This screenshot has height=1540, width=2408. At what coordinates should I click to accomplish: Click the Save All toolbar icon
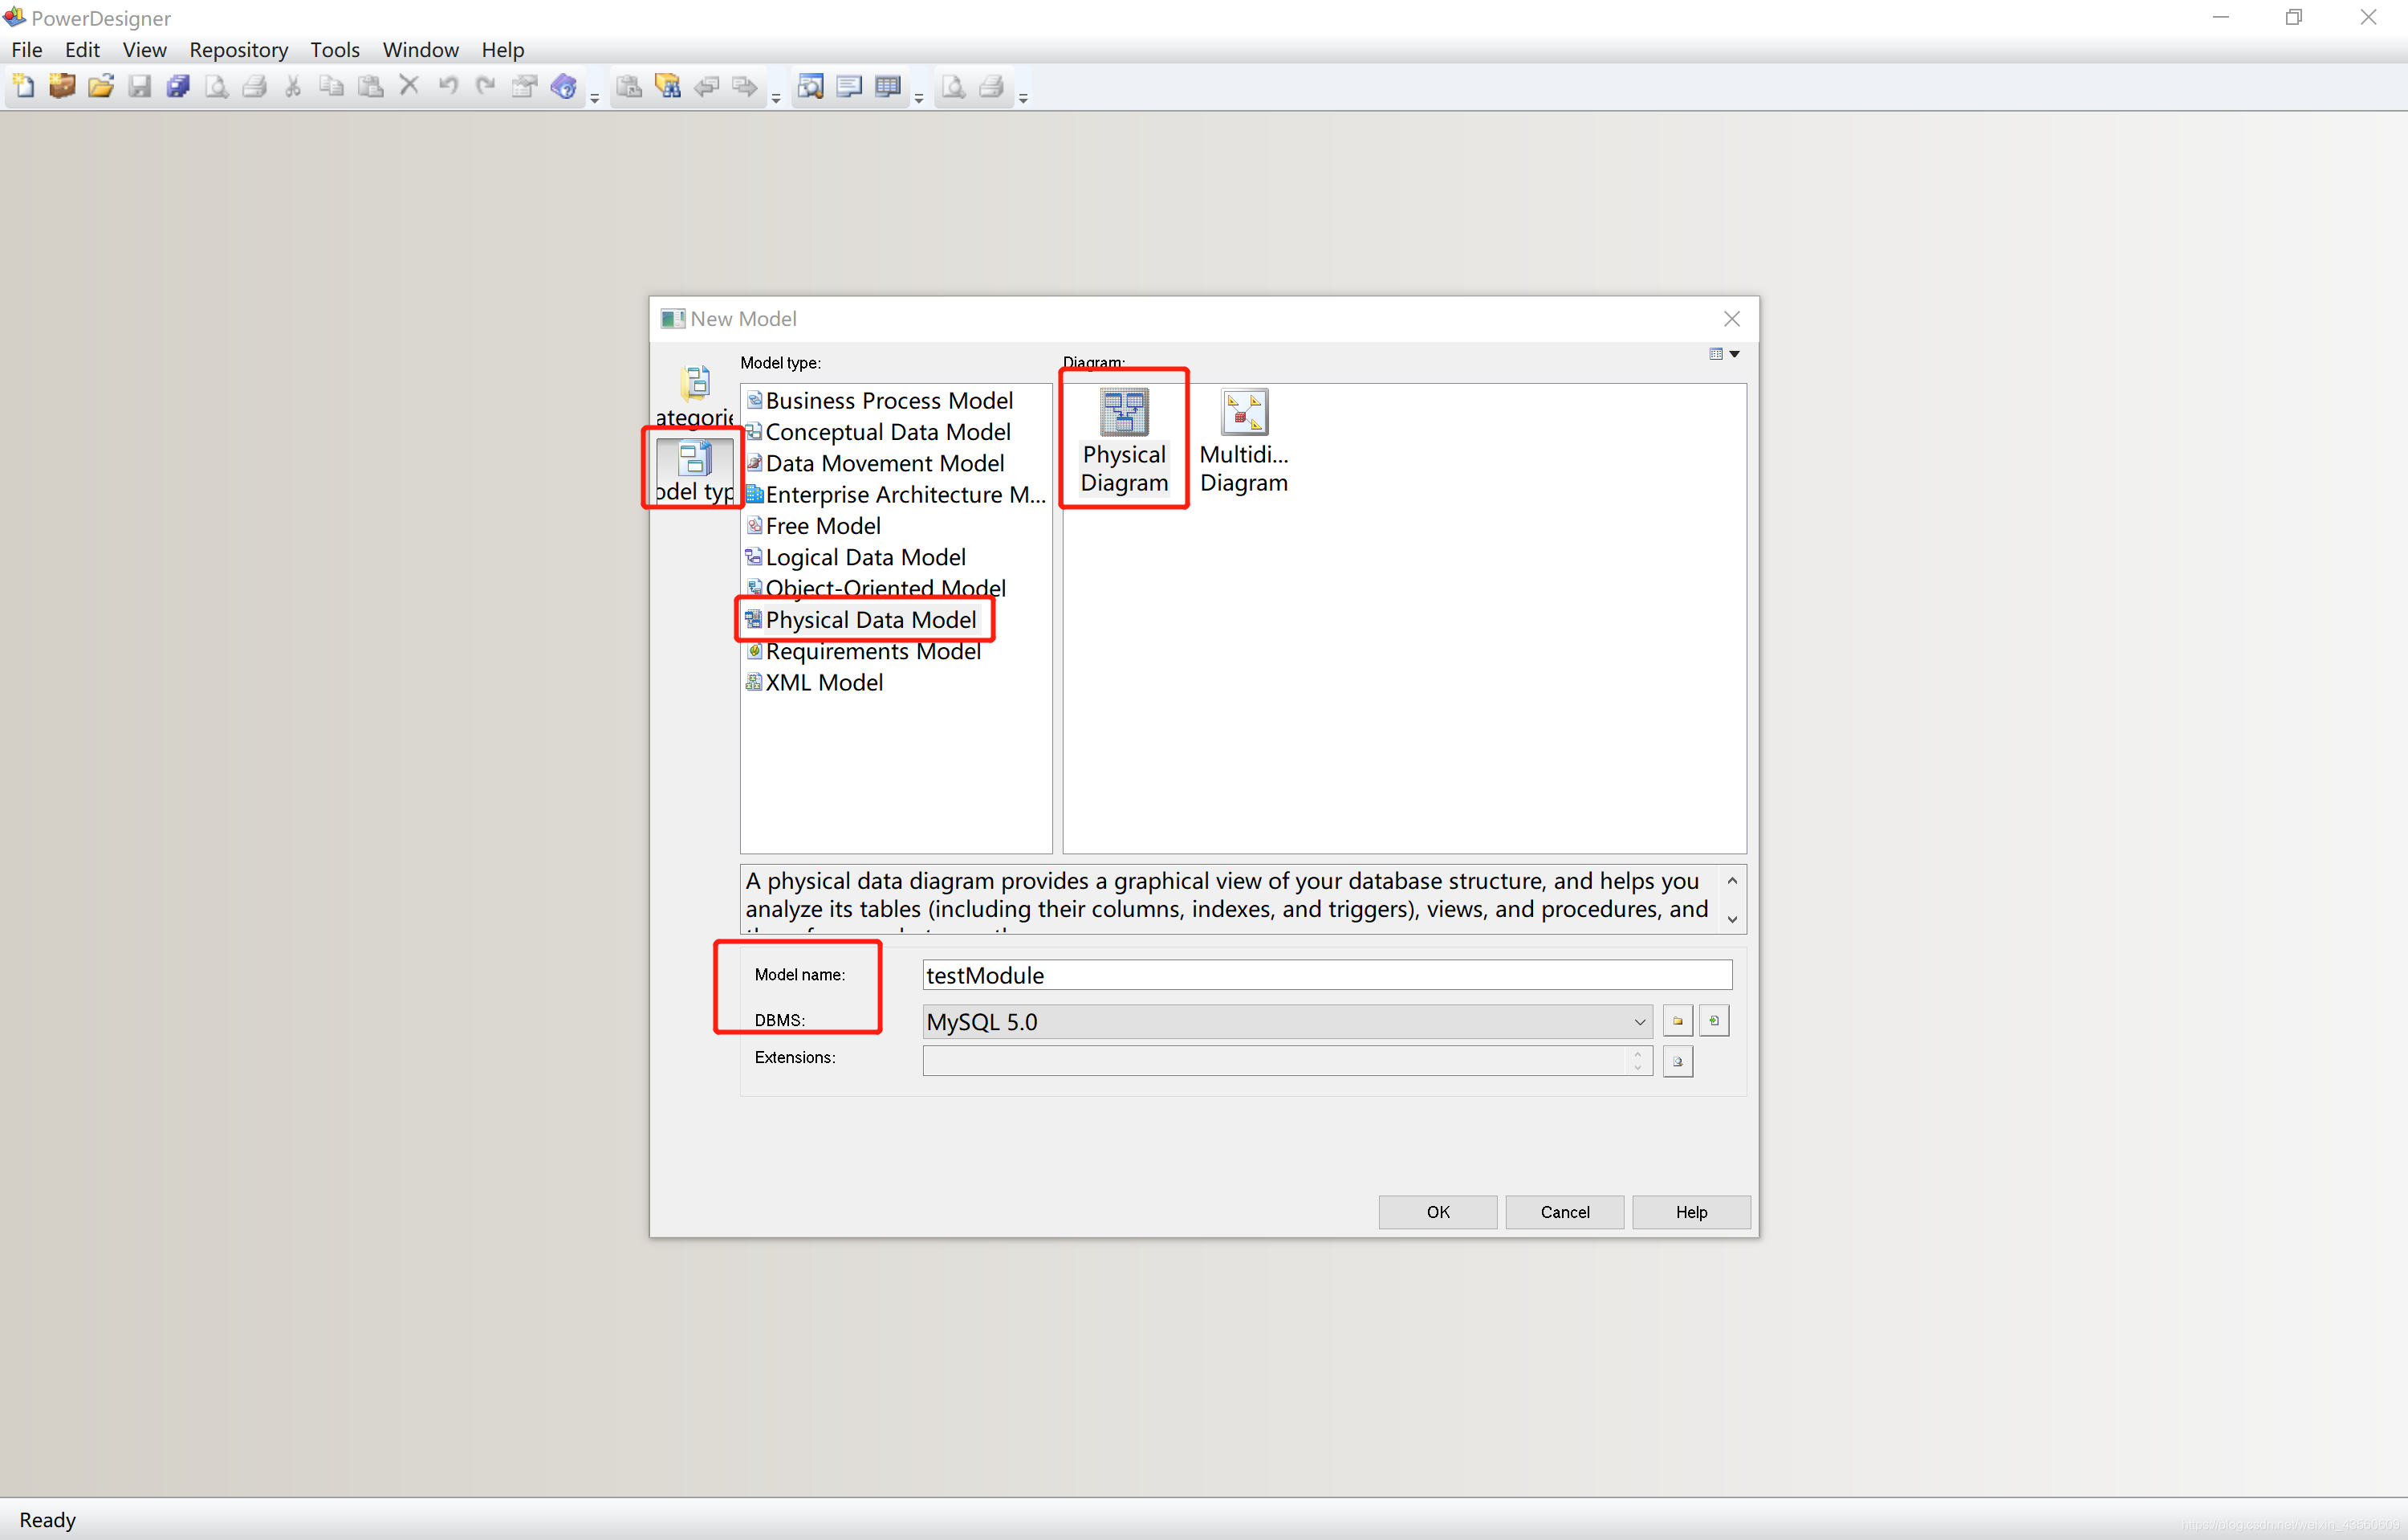click(x=178, y=87)
